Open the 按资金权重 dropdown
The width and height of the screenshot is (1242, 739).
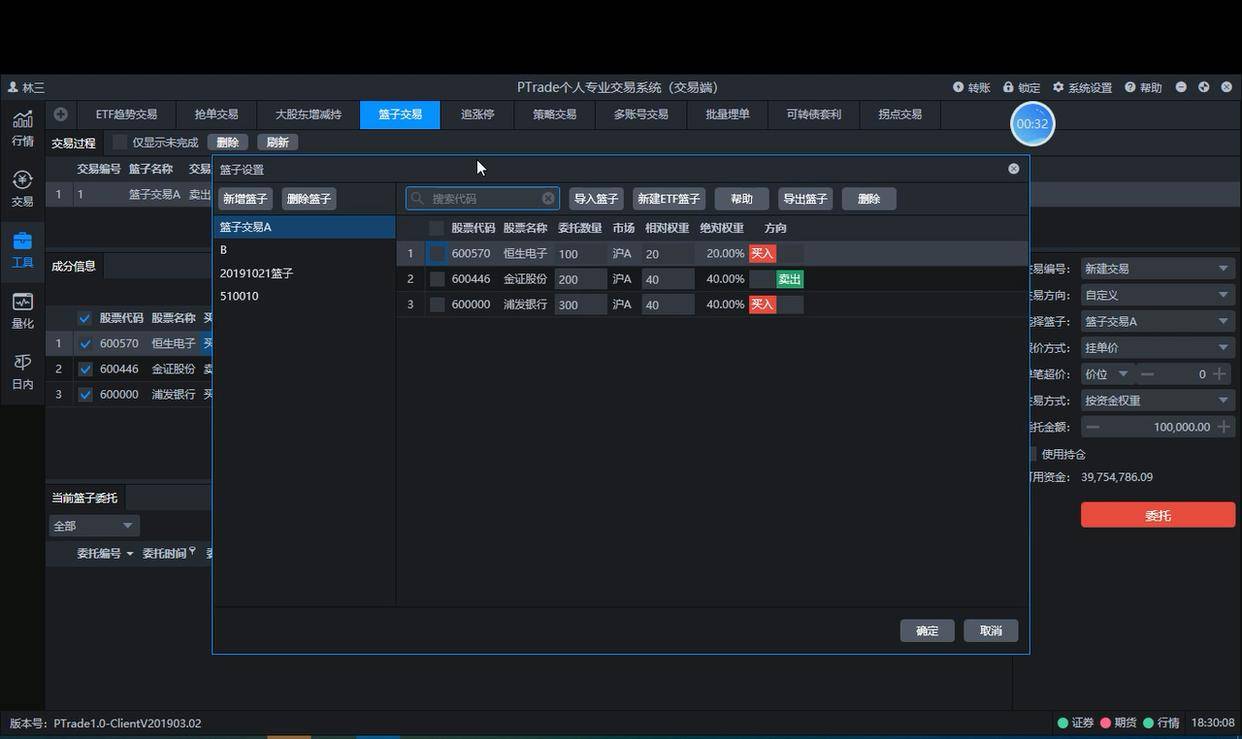1157,400
